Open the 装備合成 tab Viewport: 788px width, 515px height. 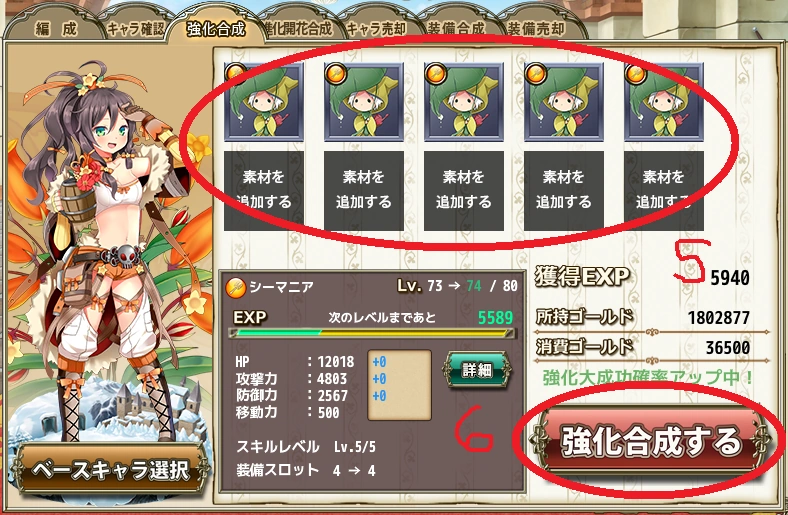click(455, 29)
